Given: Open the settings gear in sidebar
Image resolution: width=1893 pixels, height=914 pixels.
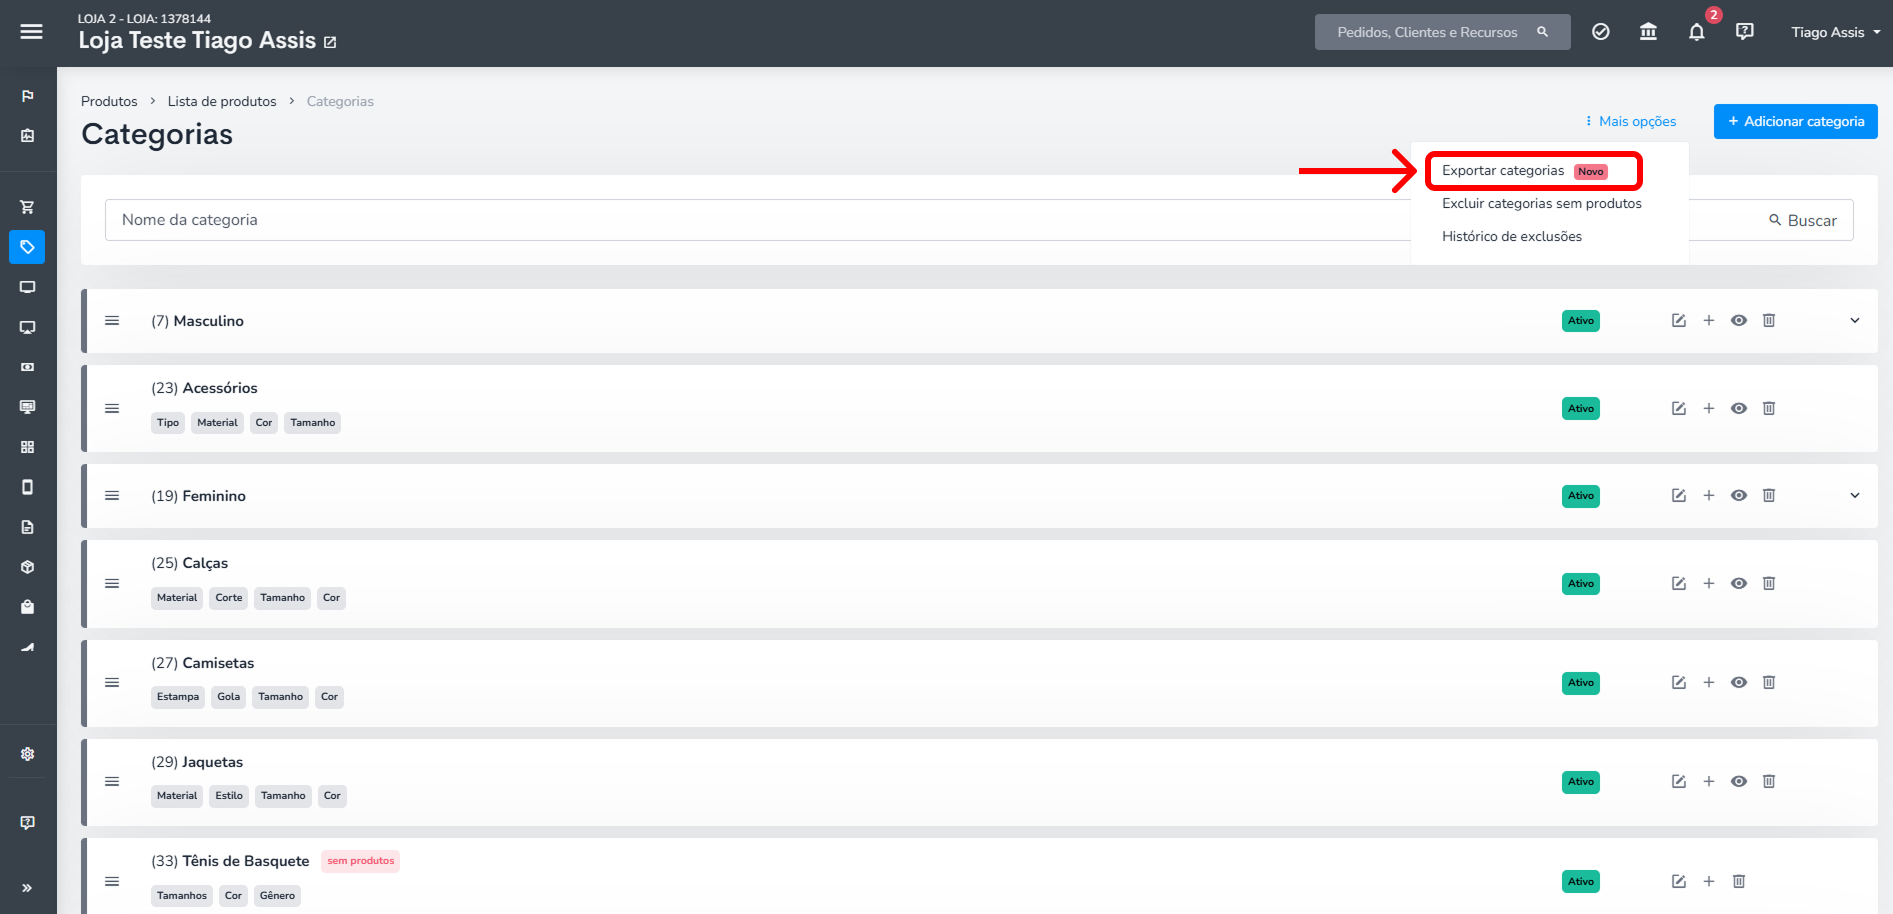Looking at the screenshot, I should click(x=28, y=754).
